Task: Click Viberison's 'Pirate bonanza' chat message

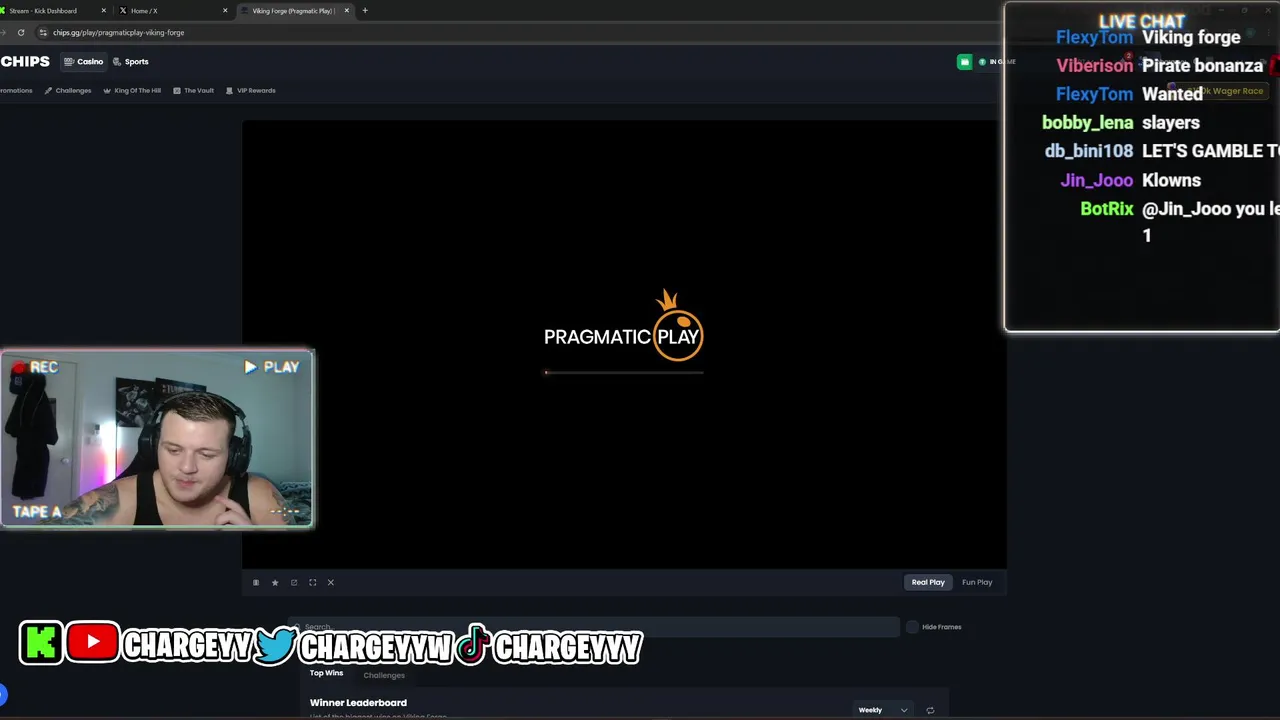Action: click(1202, 66)
